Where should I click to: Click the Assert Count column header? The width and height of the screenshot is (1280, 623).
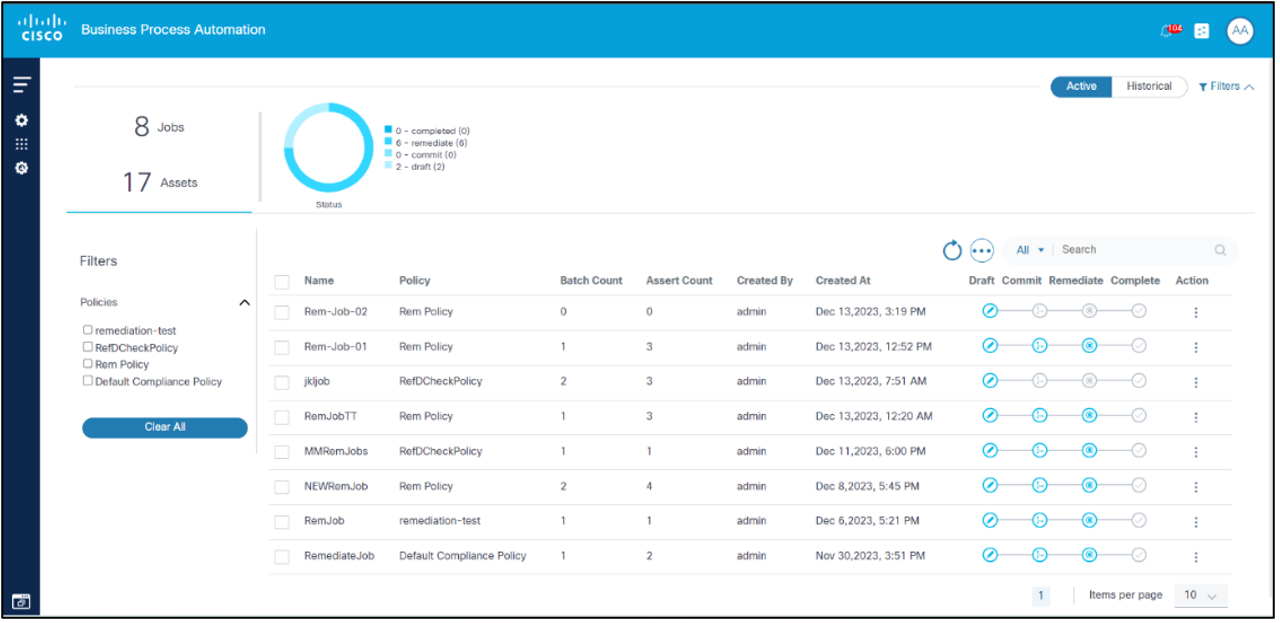(679, 281)
